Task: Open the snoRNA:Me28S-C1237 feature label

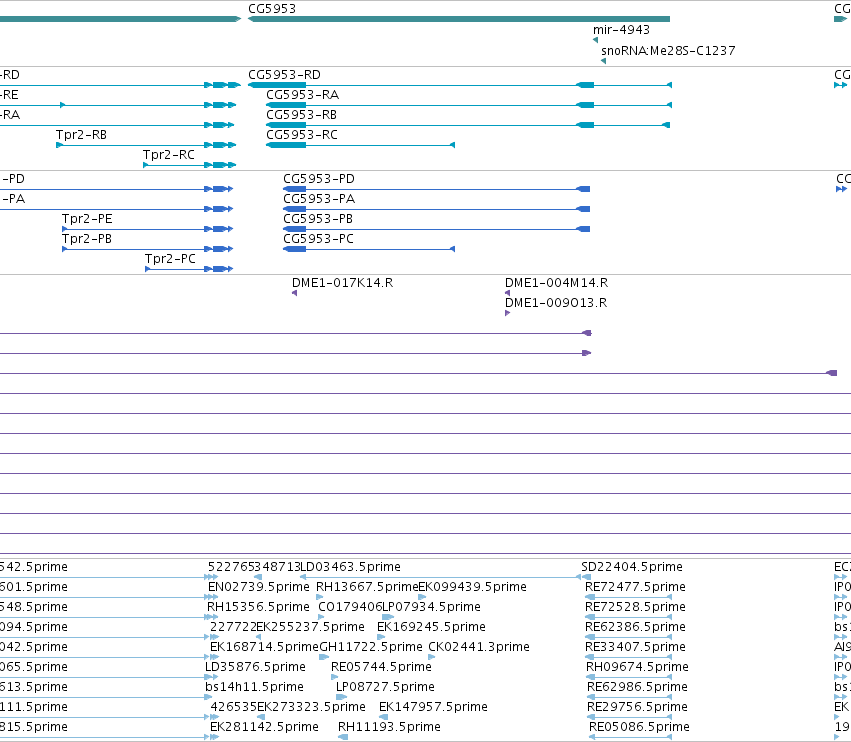Action: pyautogui.click(x=668, y=50)
